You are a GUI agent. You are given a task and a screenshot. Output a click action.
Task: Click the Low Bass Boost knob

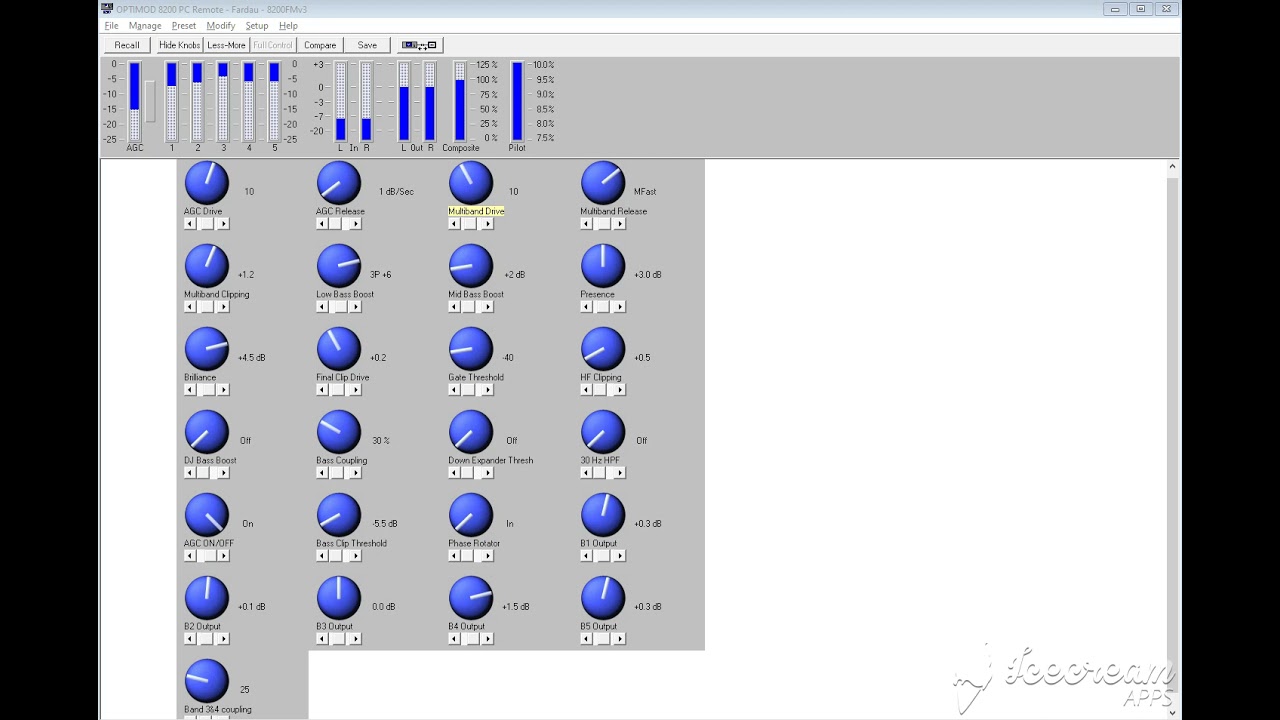click(339, 266)
